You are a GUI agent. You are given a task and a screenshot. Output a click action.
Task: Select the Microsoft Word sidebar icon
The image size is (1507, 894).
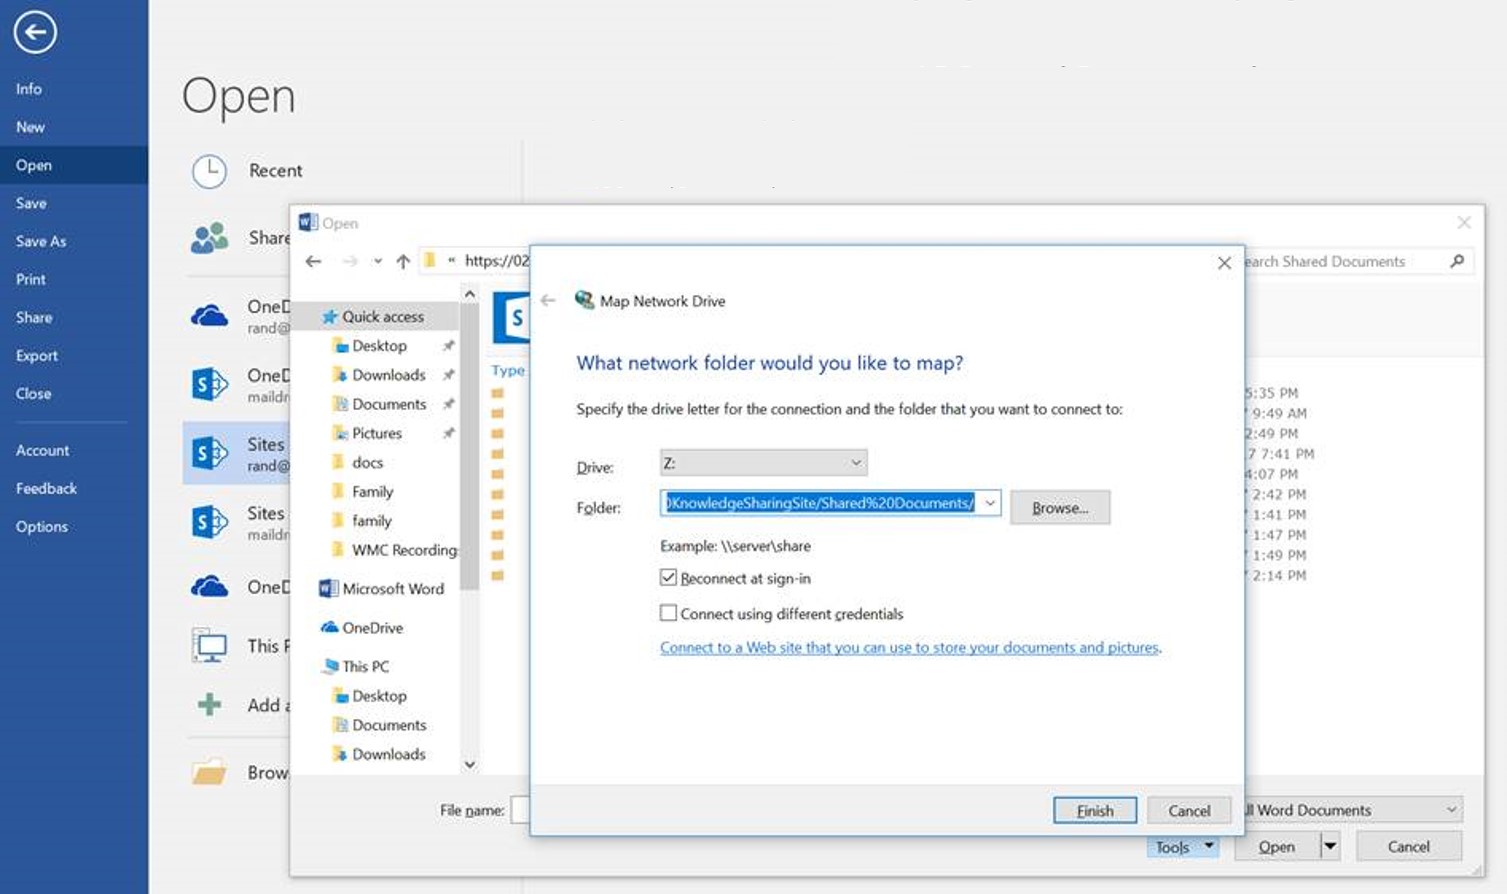tap(329, 588)
